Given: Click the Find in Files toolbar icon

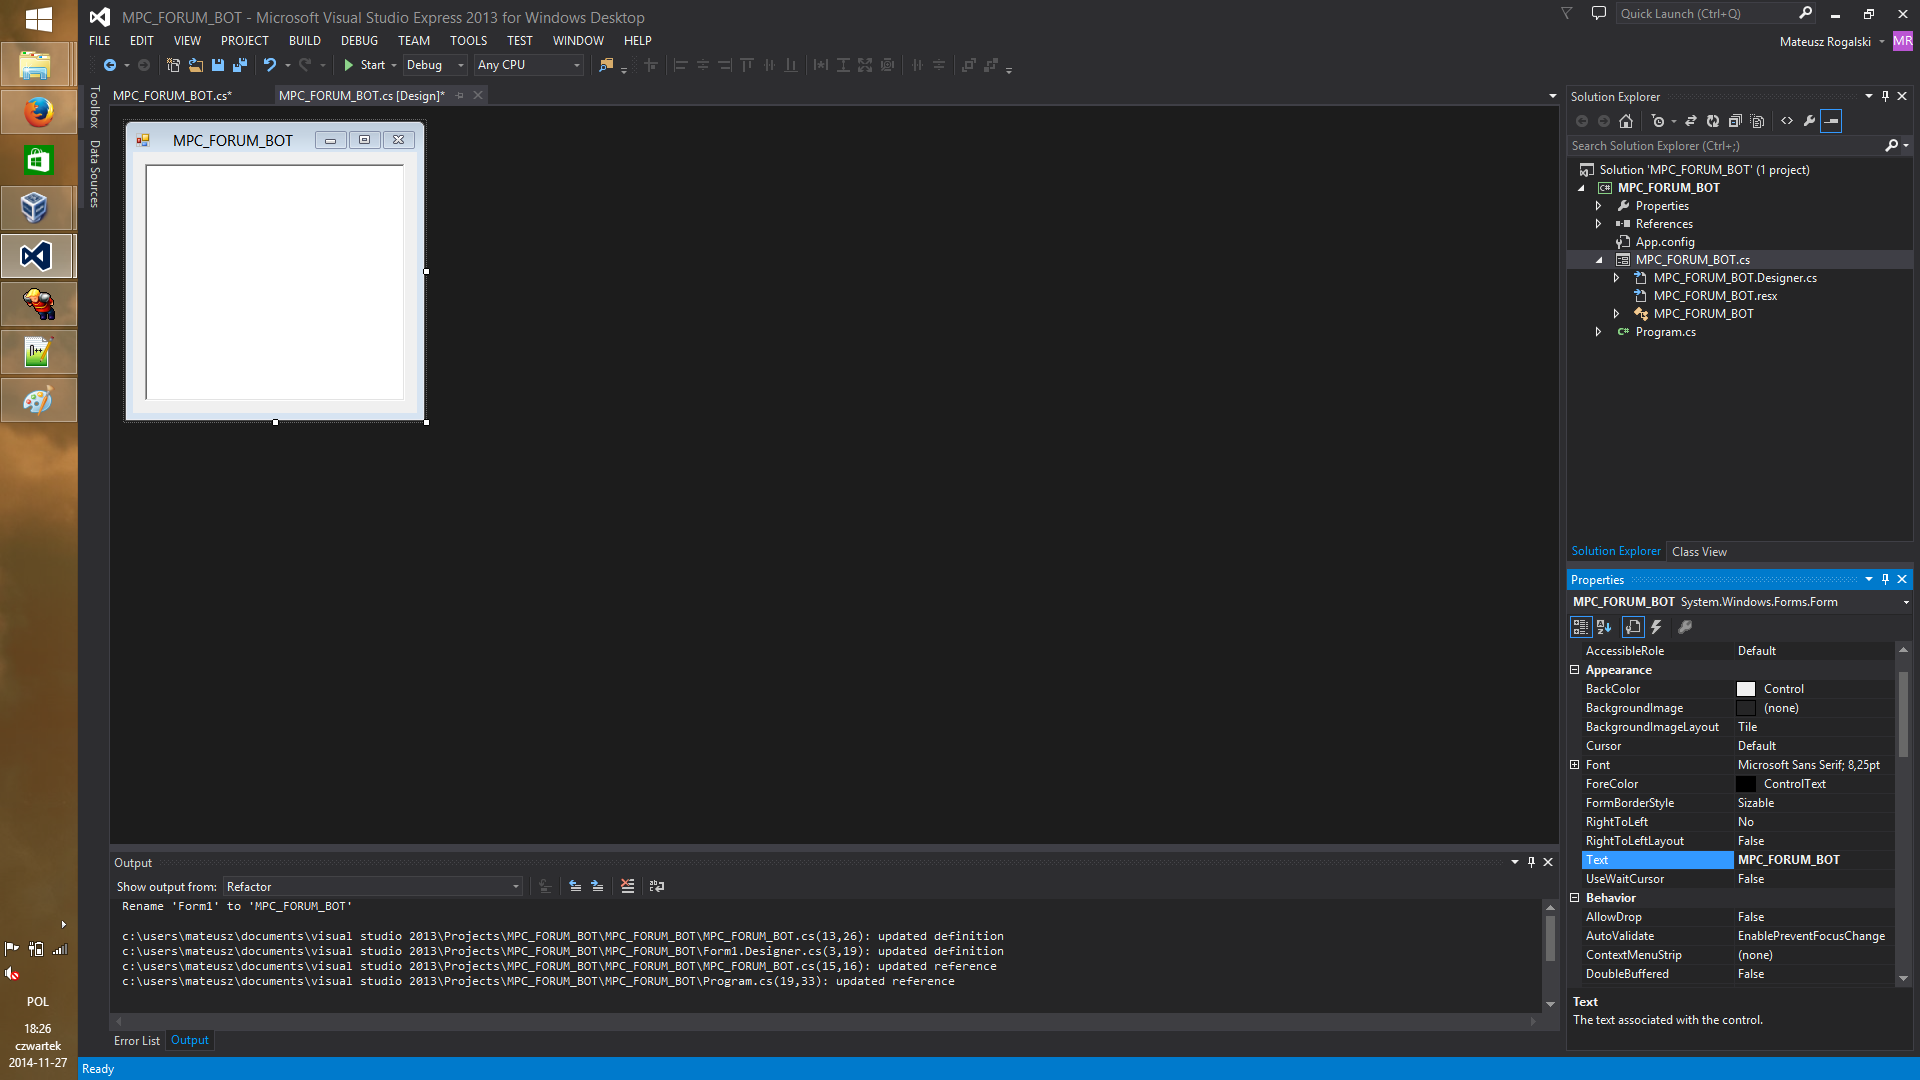Looking at the screenshot, I should click(x=606, y=65).
